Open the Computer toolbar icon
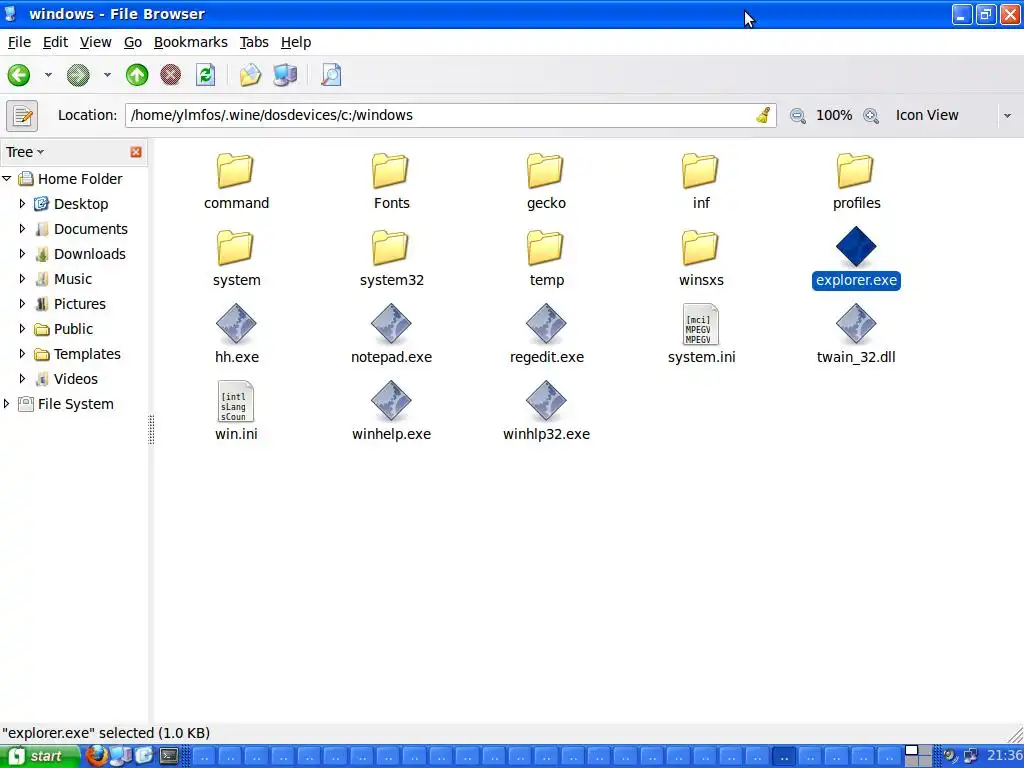 pos(285,75)
